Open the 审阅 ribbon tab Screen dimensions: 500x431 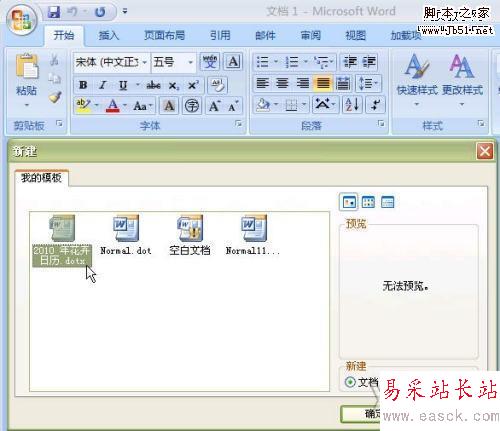point(311,35)
